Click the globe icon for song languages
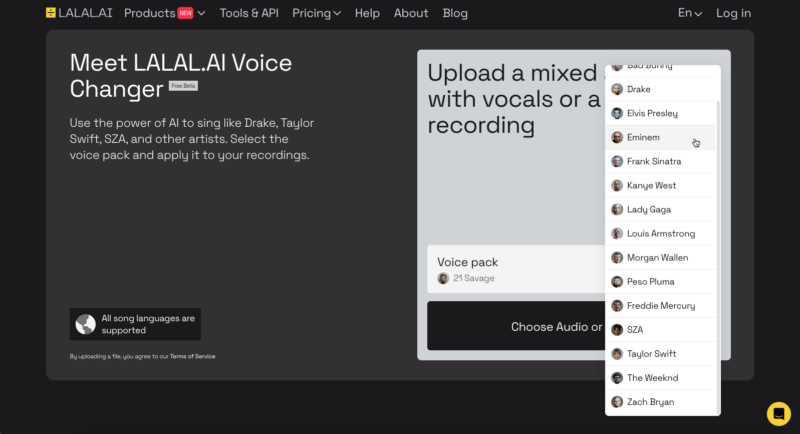This screenshot has width=800, height=434. 85,324
